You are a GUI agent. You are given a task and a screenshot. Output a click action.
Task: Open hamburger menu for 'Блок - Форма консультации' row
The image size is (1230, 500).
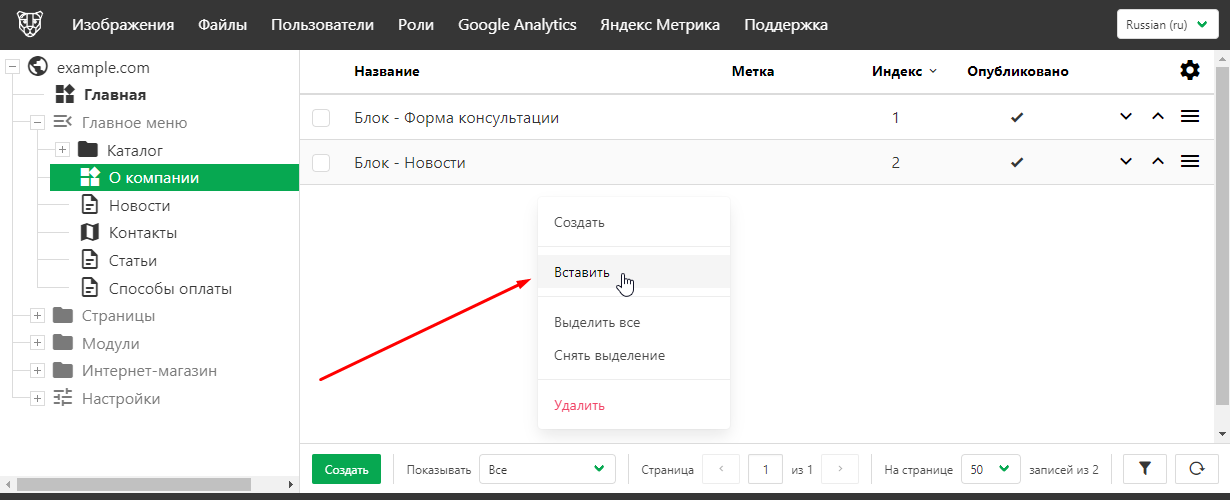(1190, 117)
